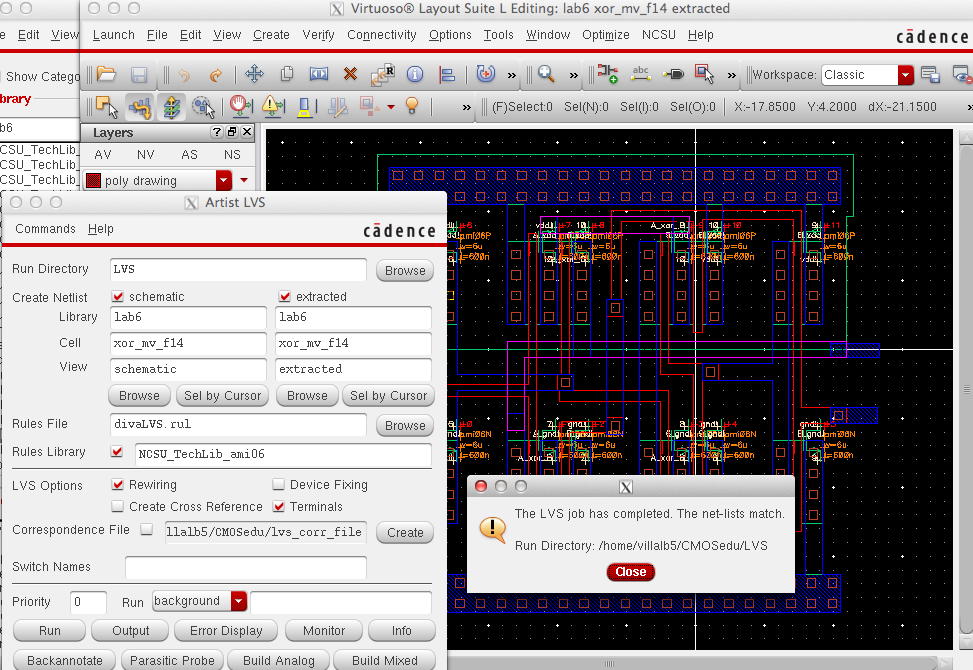
Task: Select the Copy tool icon
Action: 285,75
